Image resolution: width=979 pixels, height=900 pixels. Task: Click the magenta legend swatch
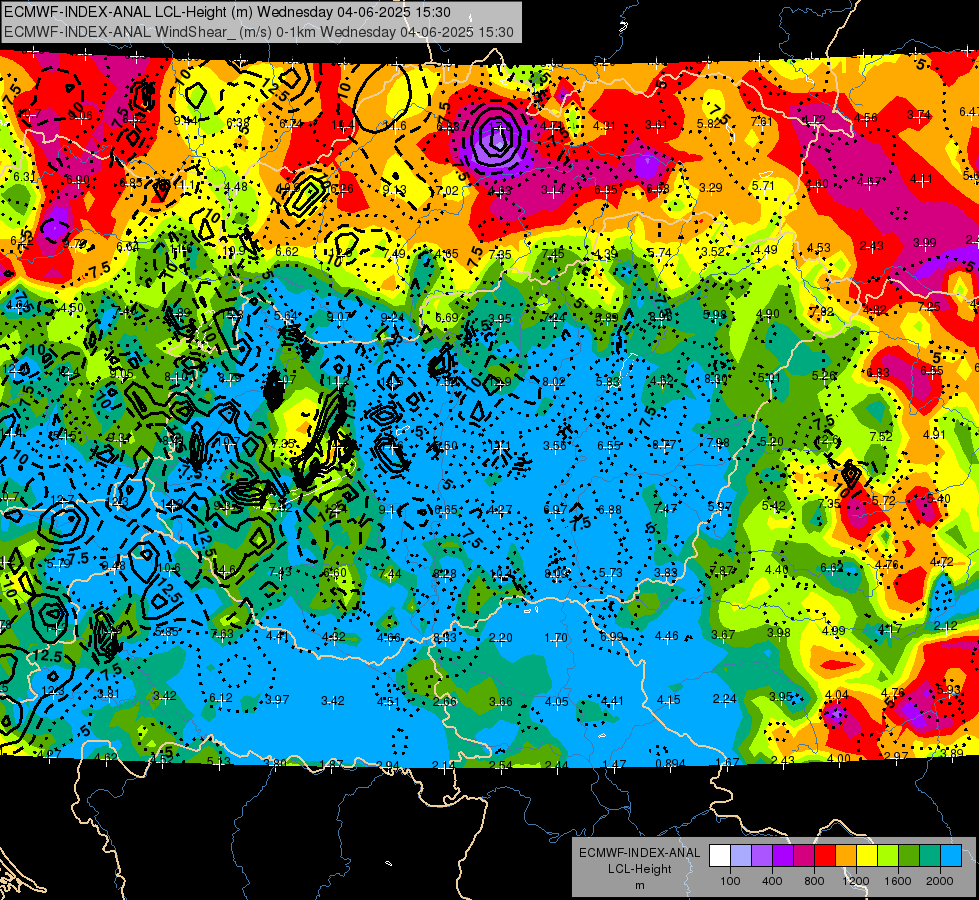pos(804,856)
